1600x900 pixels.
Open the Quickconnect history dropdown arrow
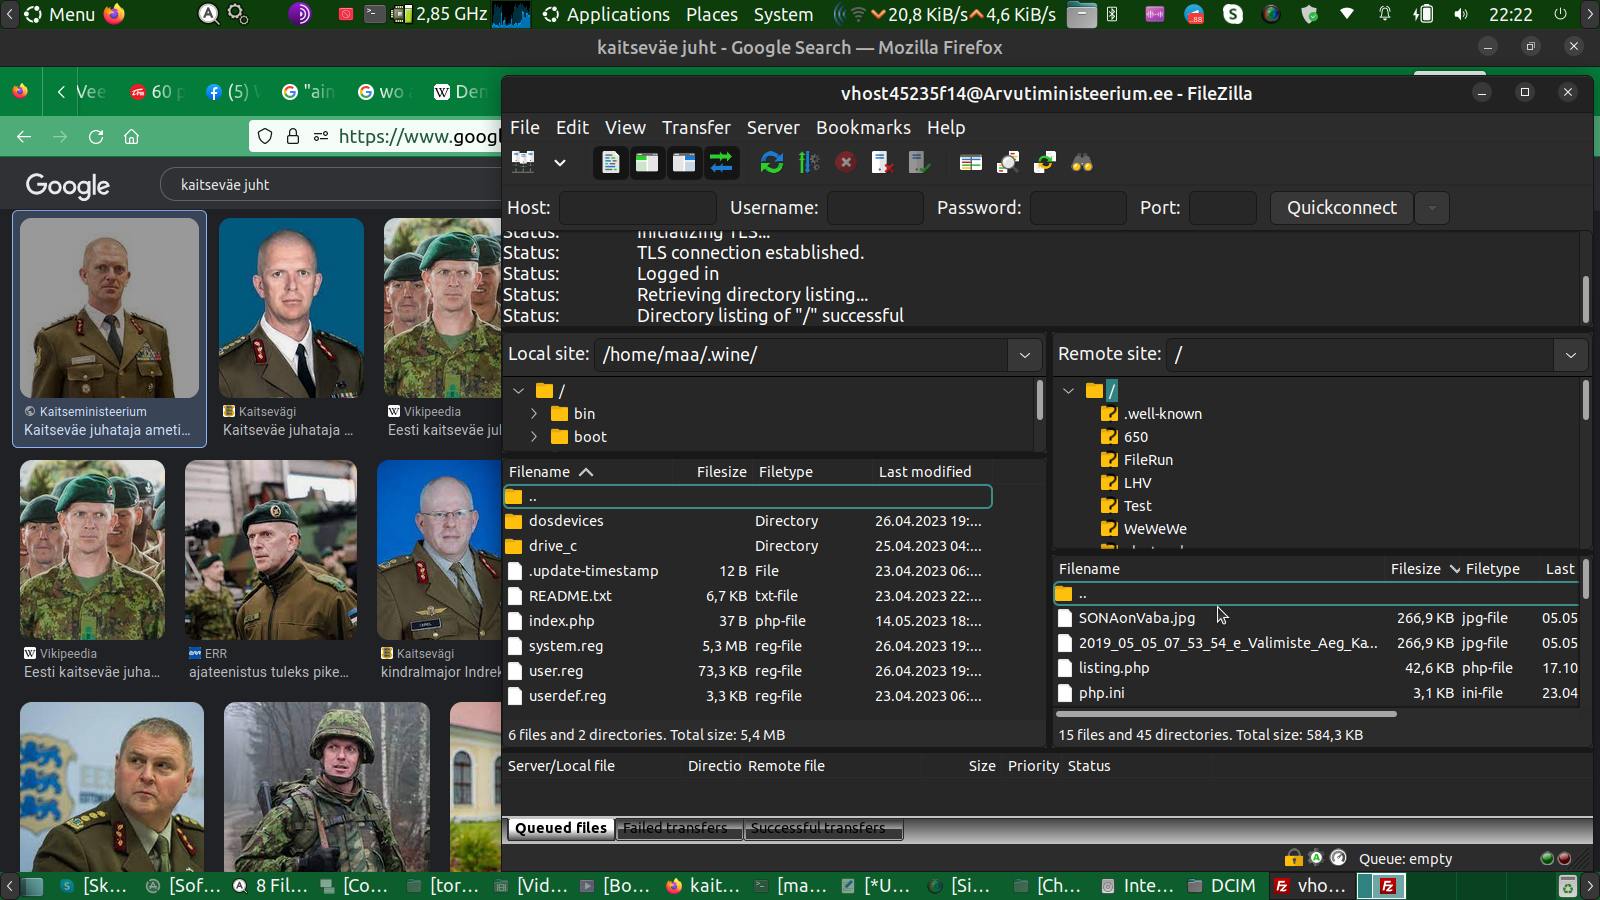point(1432,208)
